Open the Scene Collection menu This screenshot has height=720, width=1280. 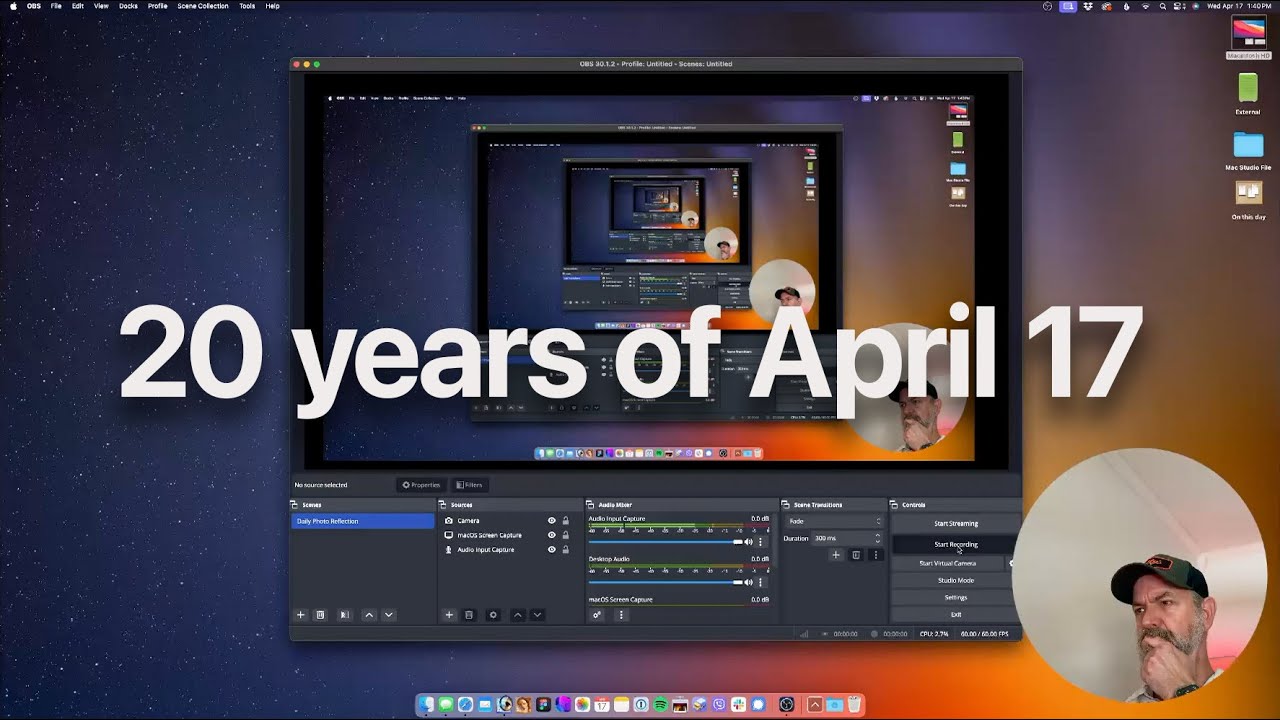(203, 6)
